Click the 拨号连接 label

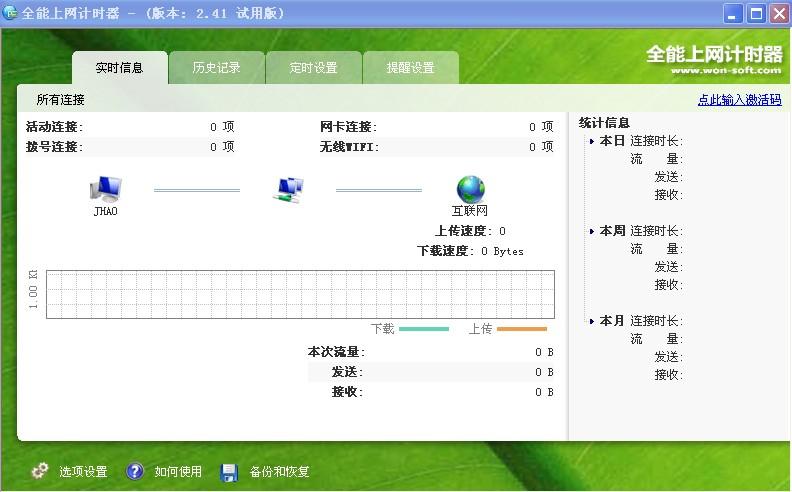click(54, 147)
